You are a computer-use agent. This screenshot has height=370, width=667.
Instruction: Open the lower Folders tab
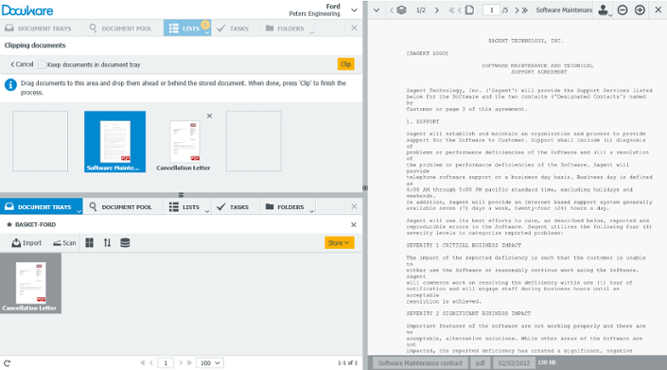click(x=285, y=207)
